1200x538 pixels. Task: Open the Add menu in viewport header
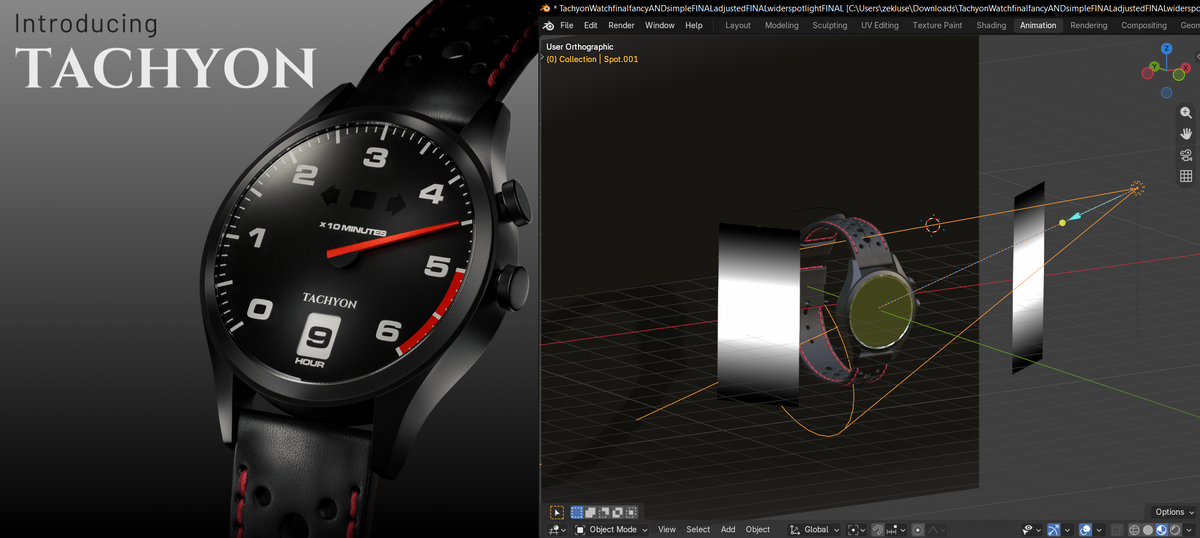pos(728,529)
